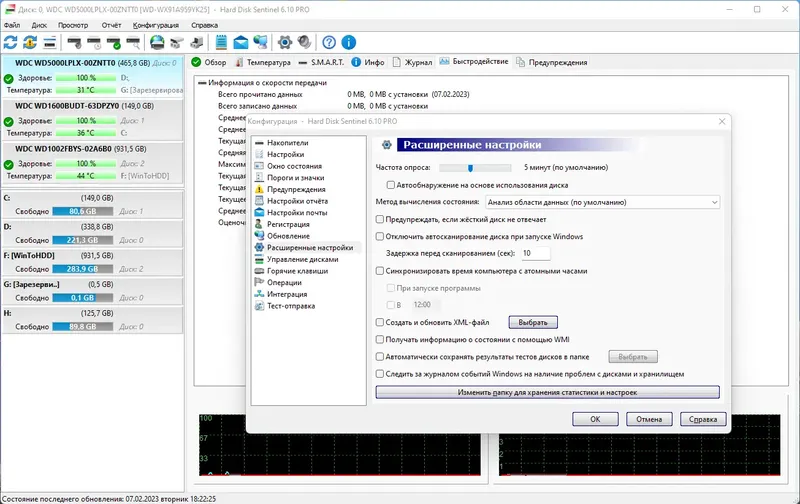800x504 pixels.
Task: Click C: volume free space bar 80,6 GB
Action: click(83, 211)
